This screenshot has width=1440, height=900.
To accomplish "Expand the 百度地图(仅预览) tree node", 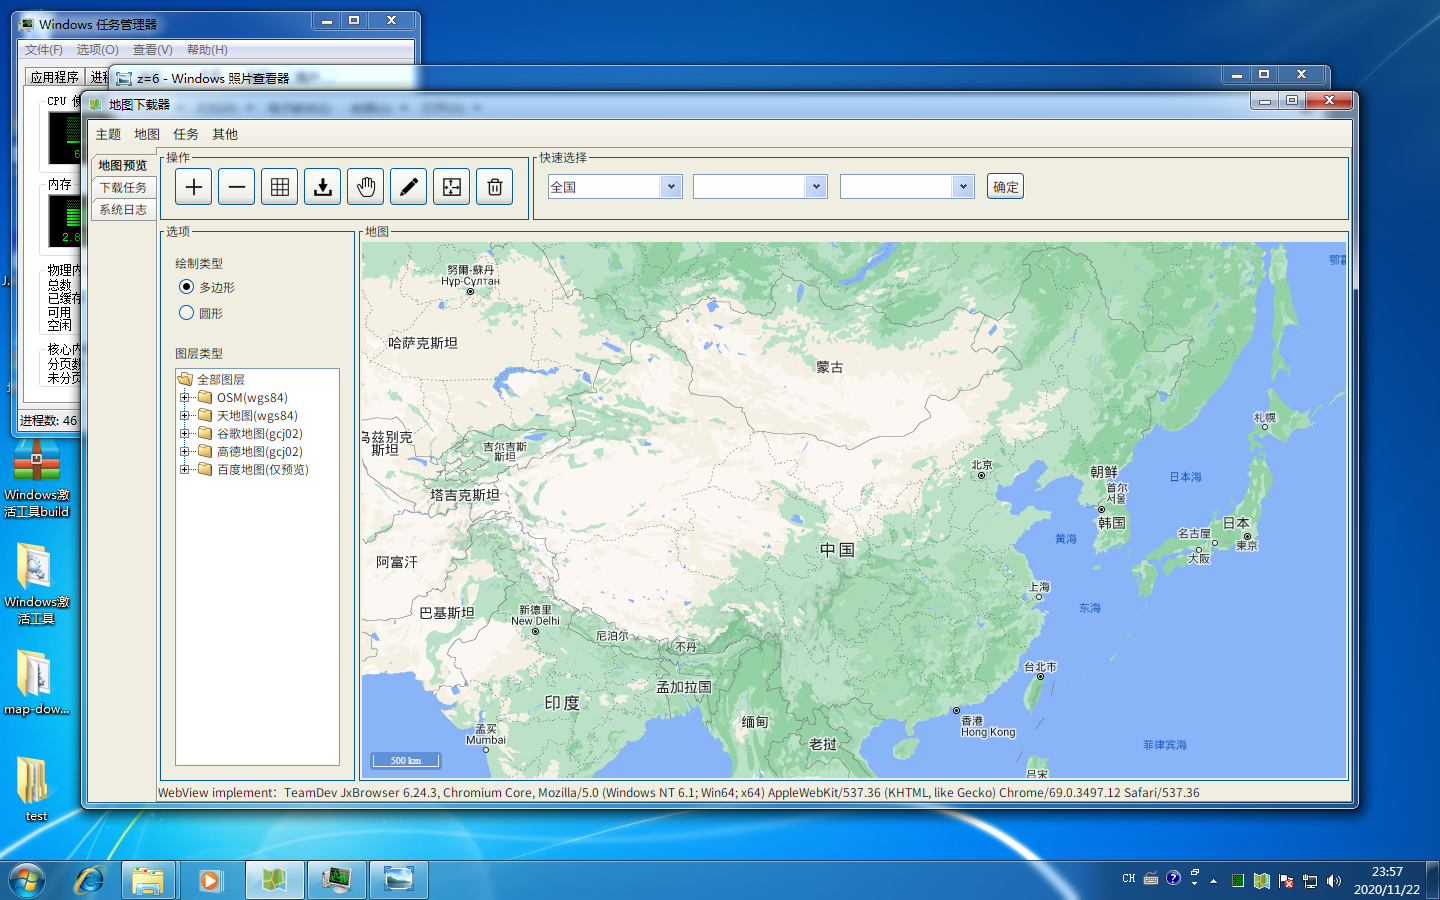I will click(x=184, y=469).
